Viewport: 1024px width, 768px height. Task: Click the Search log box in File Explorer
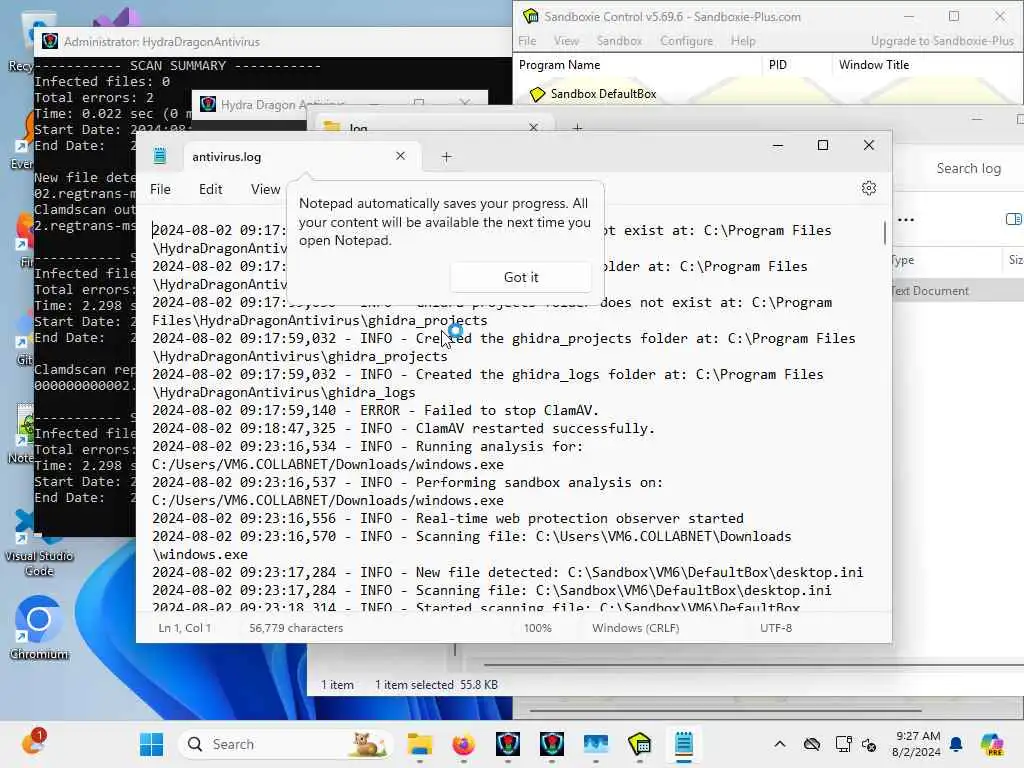tap(968, 168)
